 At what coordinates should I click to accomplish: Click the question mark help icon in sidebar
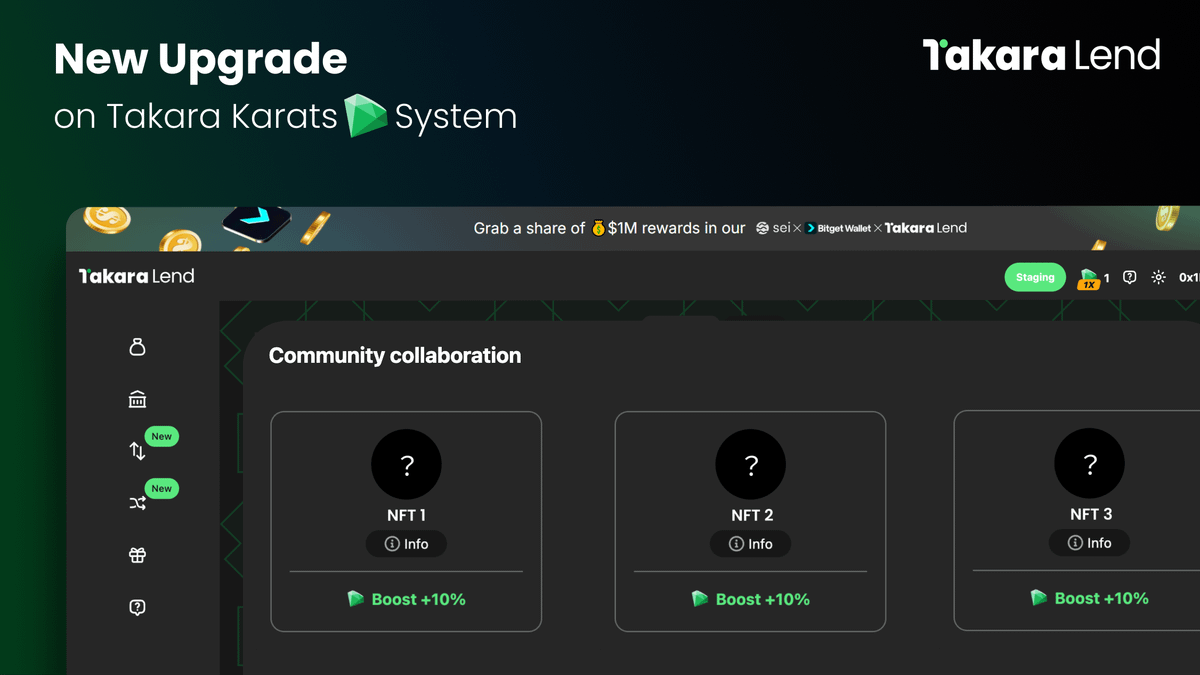click(137, 607)
